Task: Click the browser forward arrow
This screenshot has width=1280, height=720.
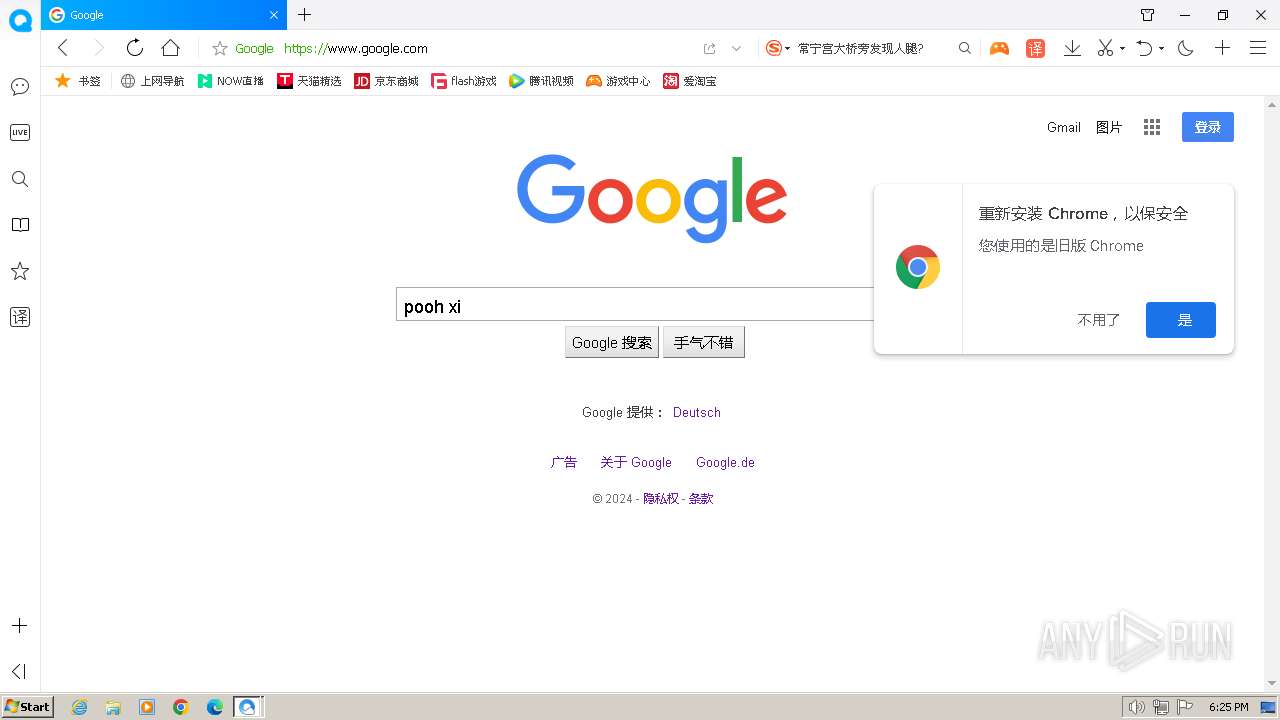Action: coord(98,48)
